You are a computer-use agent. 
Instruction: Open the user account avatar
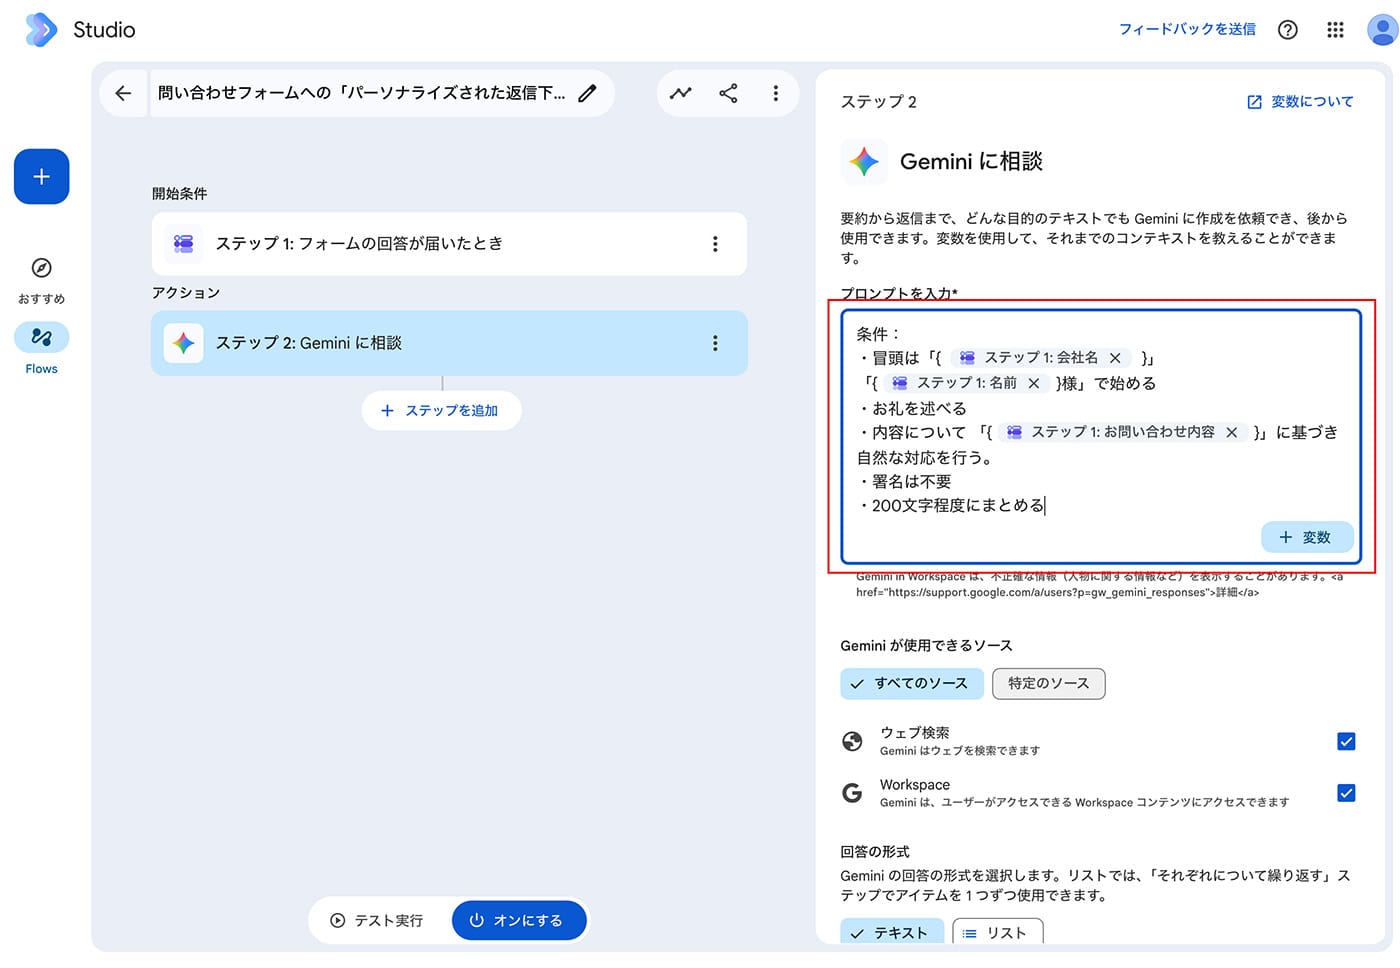pos(1382,30)
